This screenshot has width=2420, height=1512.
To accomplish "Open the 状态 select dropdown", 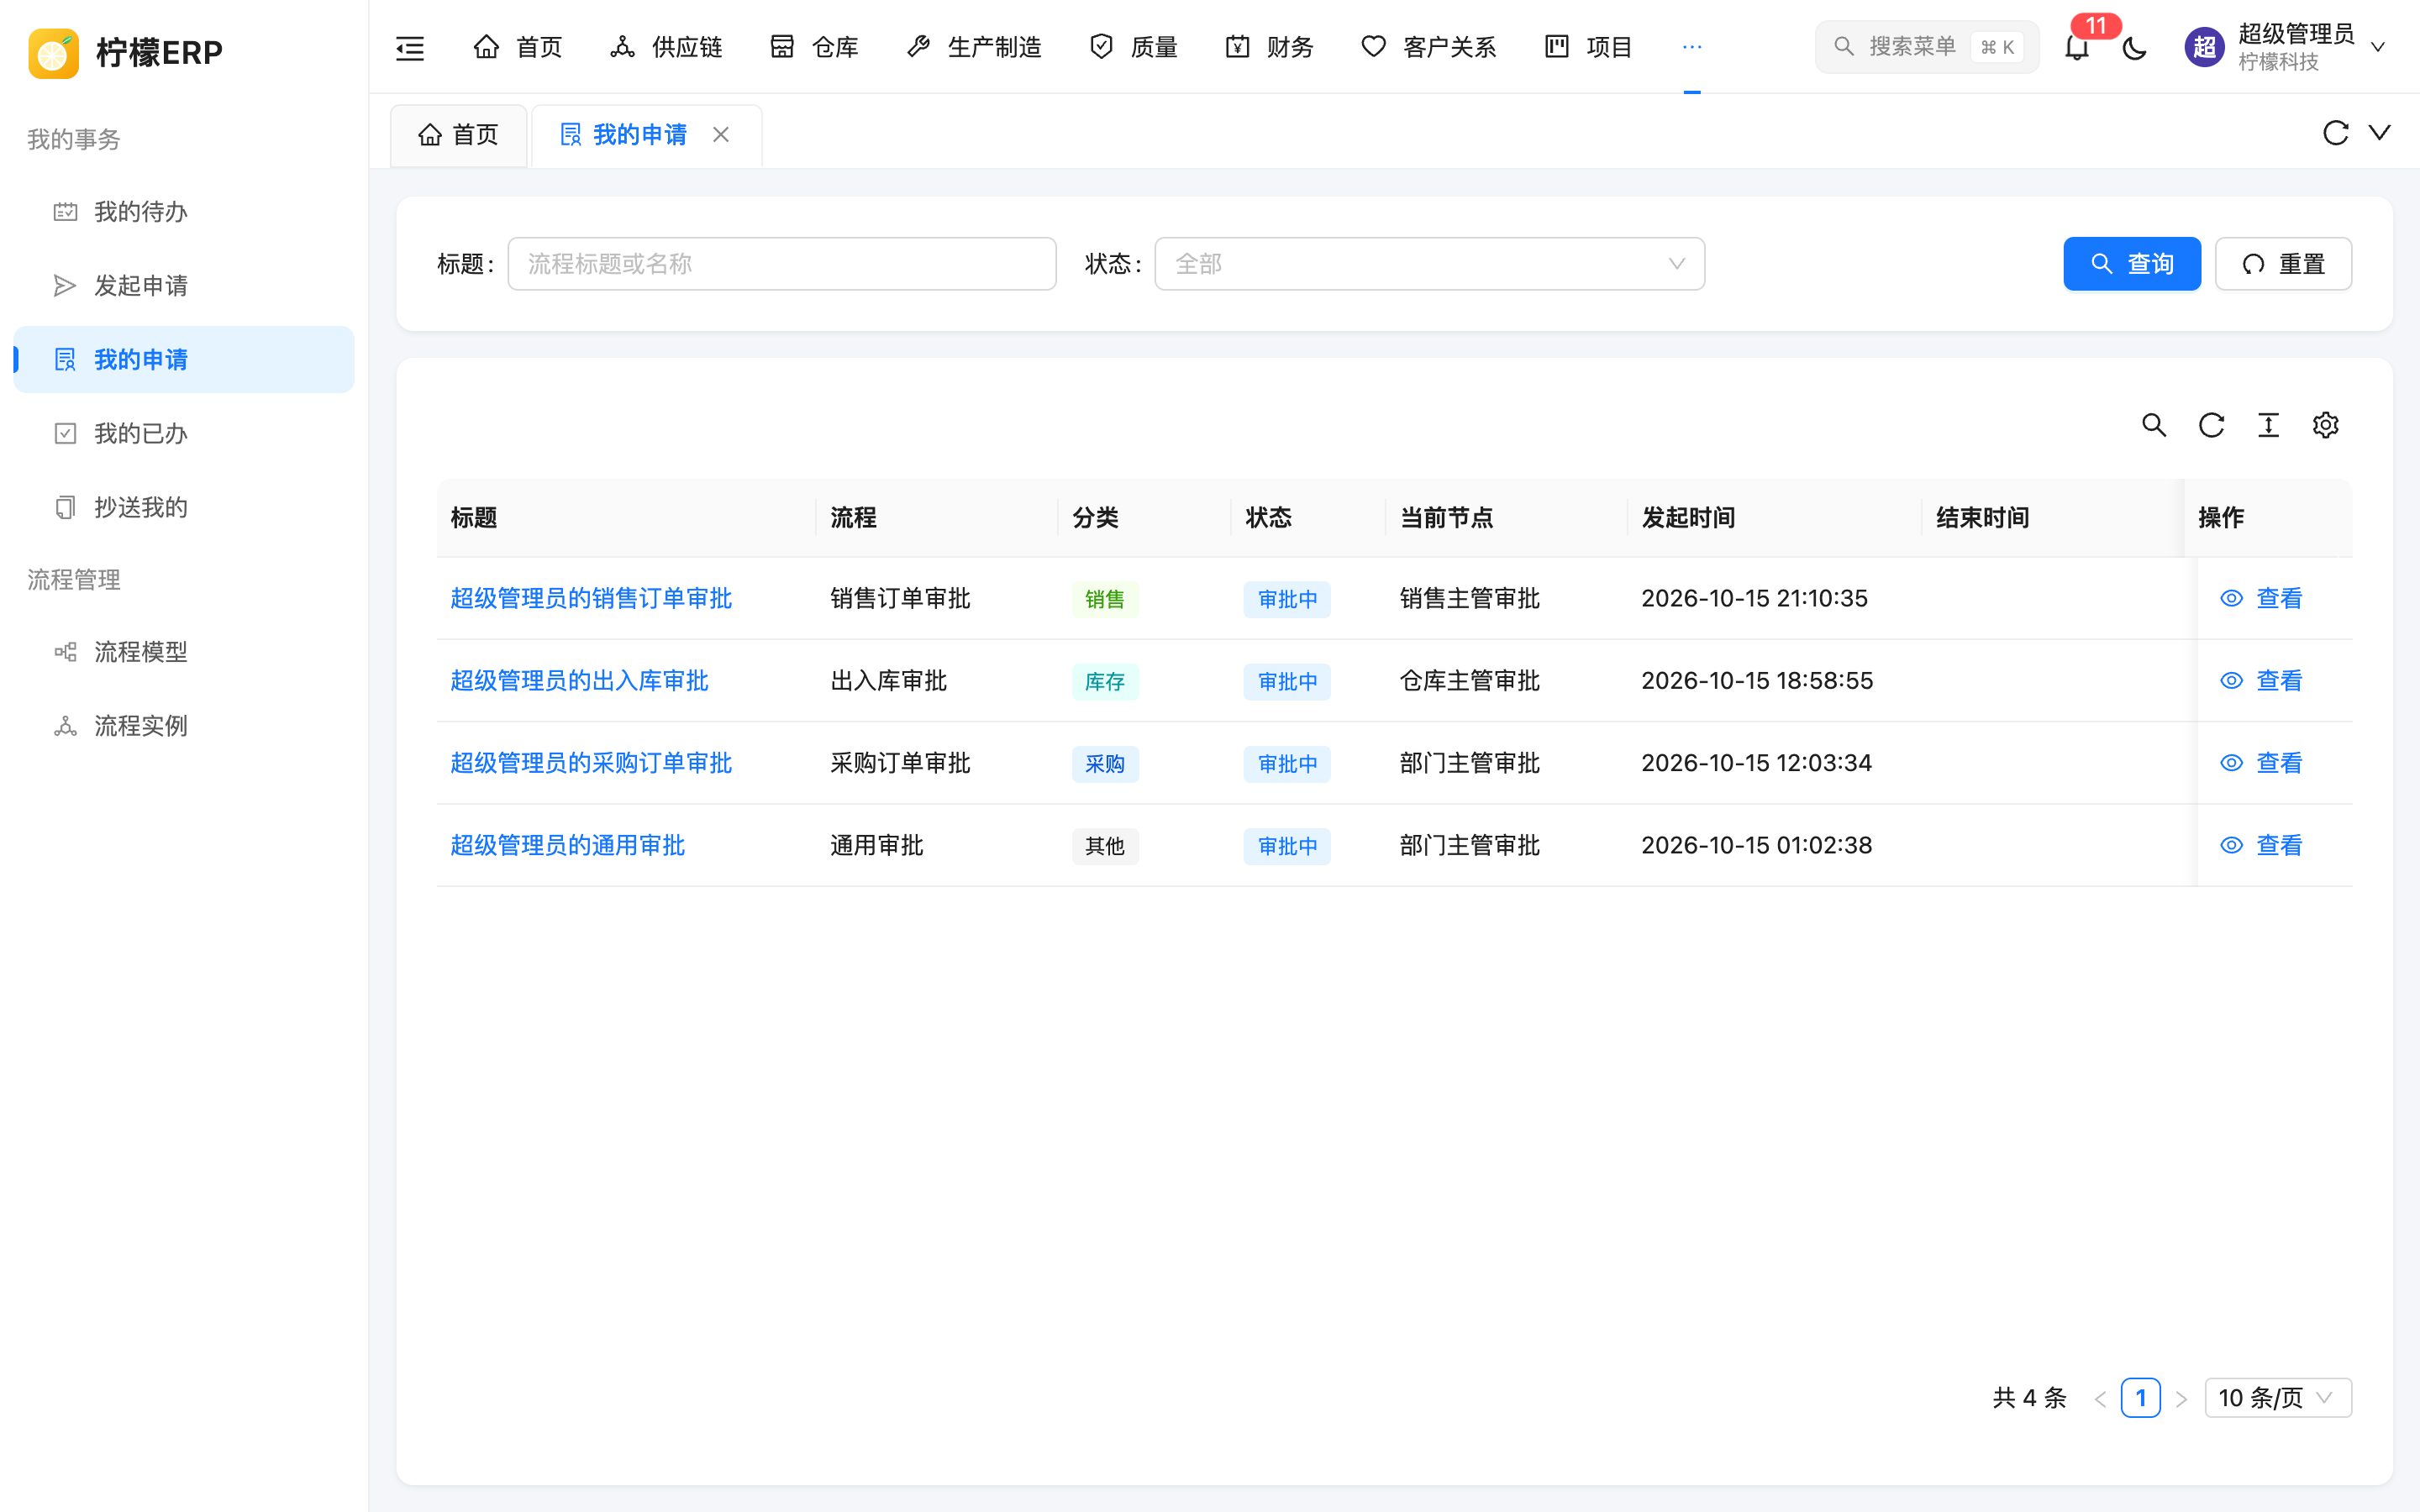I will 1429,264.
